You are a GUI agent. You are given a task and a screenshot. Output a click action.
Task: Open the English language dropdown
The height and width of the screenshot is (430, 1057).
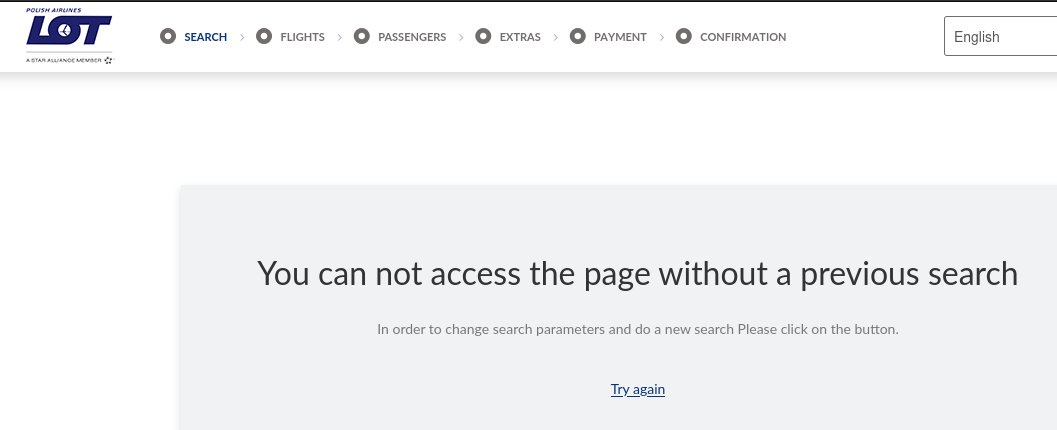click(999, 37)
